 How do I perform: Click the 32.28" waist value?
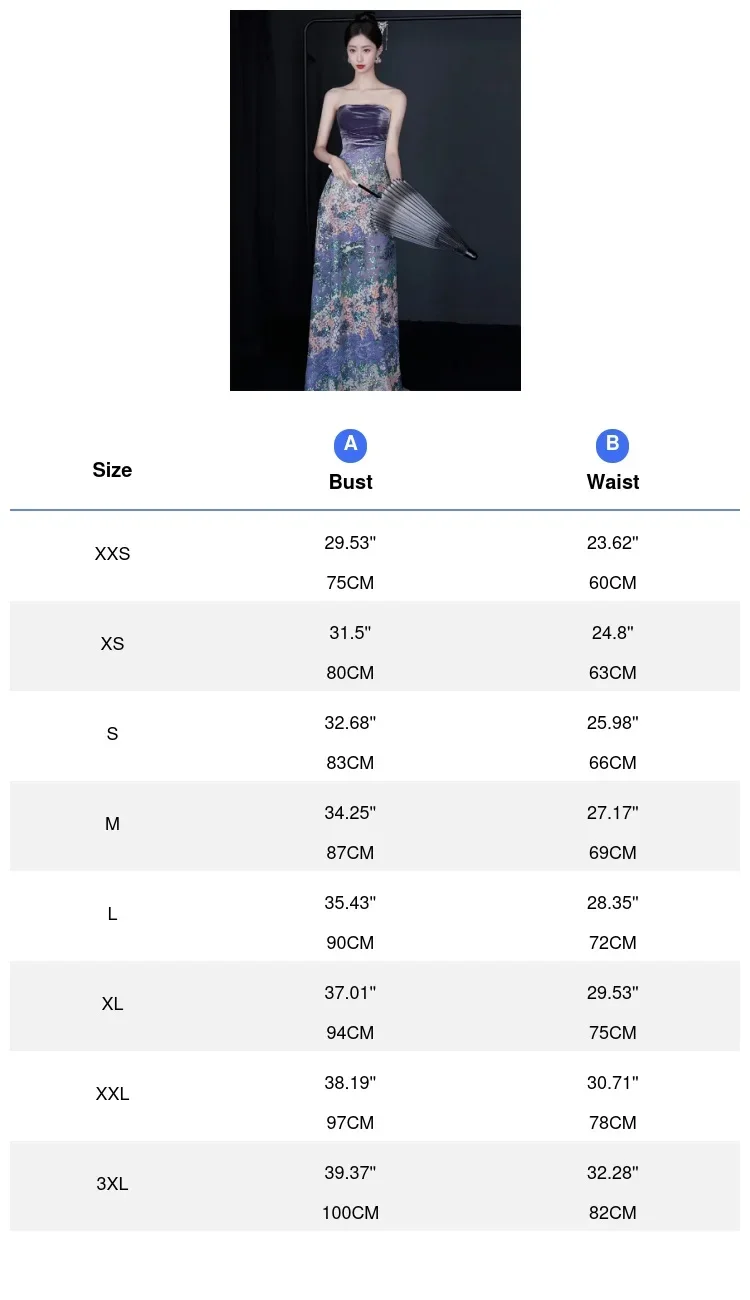click(x=613, y=1173)
